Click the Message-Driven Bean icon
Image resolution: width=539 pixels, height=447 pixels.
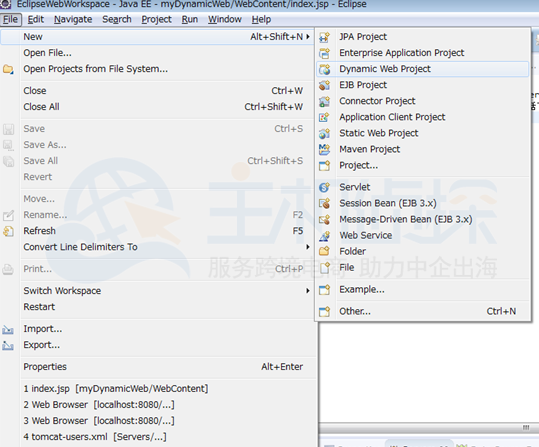coord(324,219)
